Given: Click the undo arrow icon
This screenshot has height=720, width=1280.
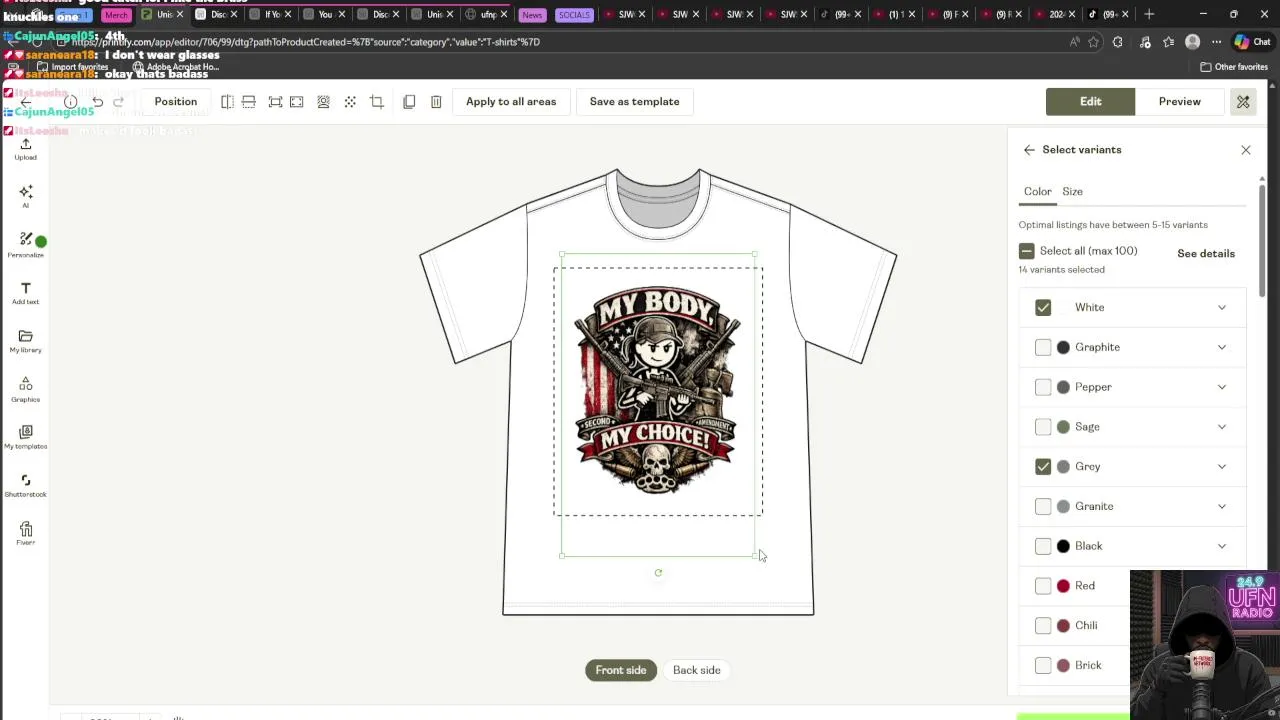Looking at the screenshot, I should click(x=97, y=102).
